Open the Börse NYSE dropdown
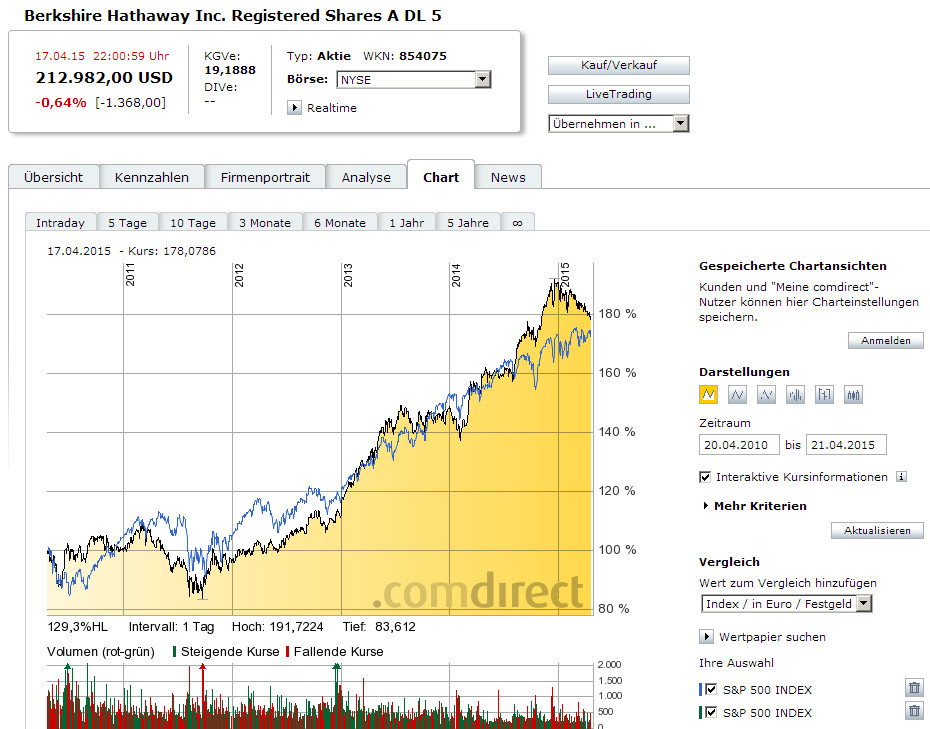The height and width of the screenshot is (729, 930). [414, 79]
